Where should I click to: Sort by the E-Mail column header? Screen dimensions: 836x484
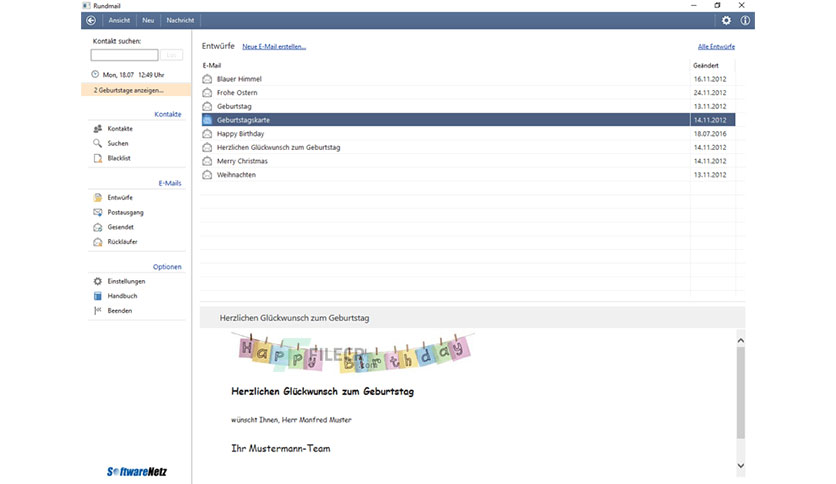click(212, 66)
